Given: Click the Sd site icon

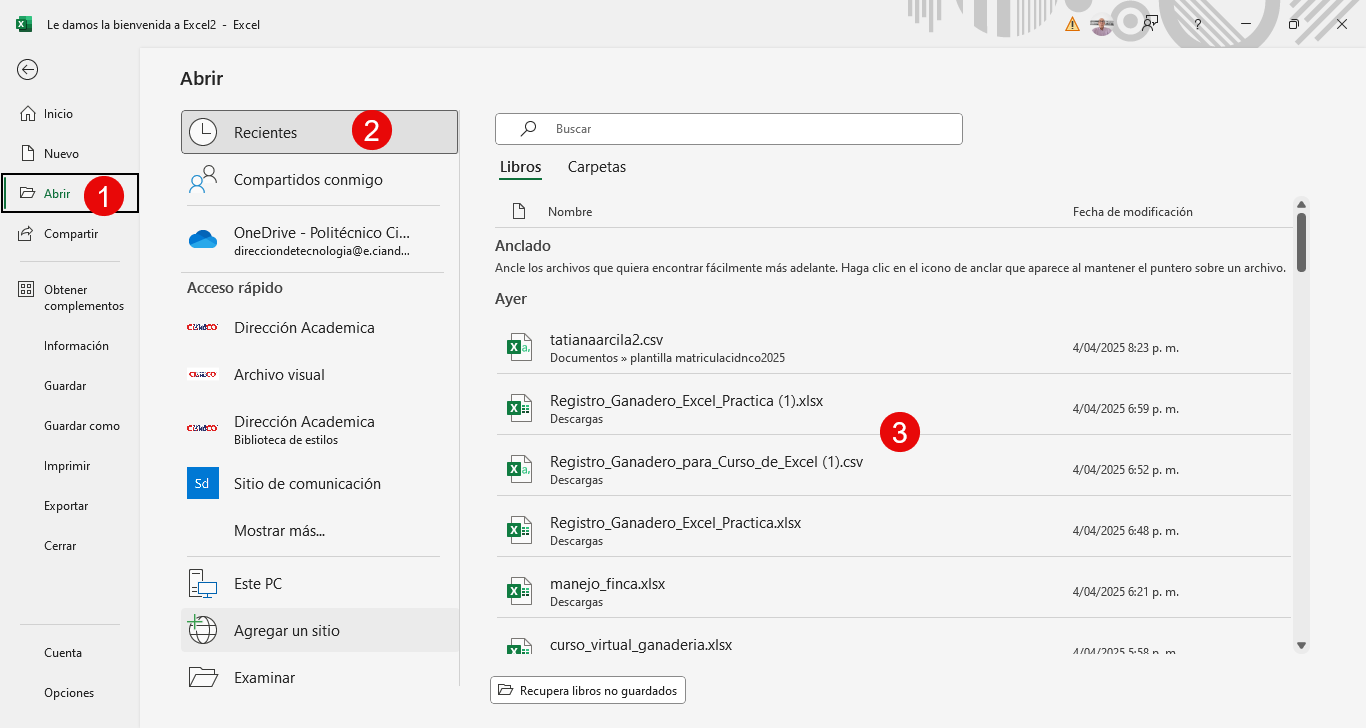Looking at the screenshot, I should tap(203, 483).
